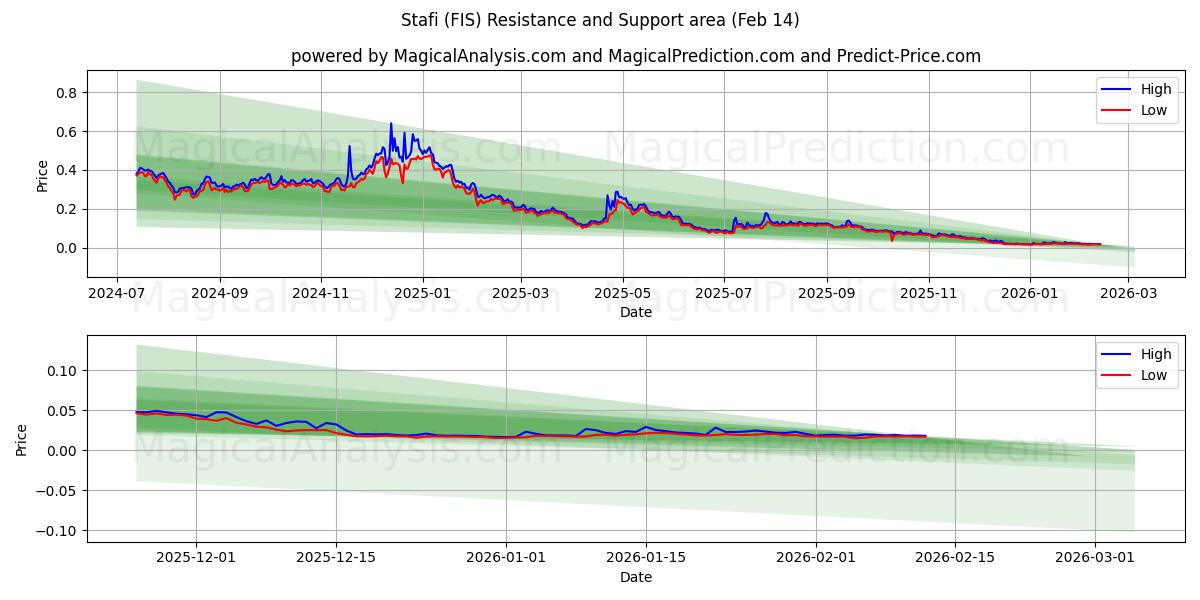Click the December 2024 price peak on High line
This screenshot has height=600, width=1200.
(391, 124)
